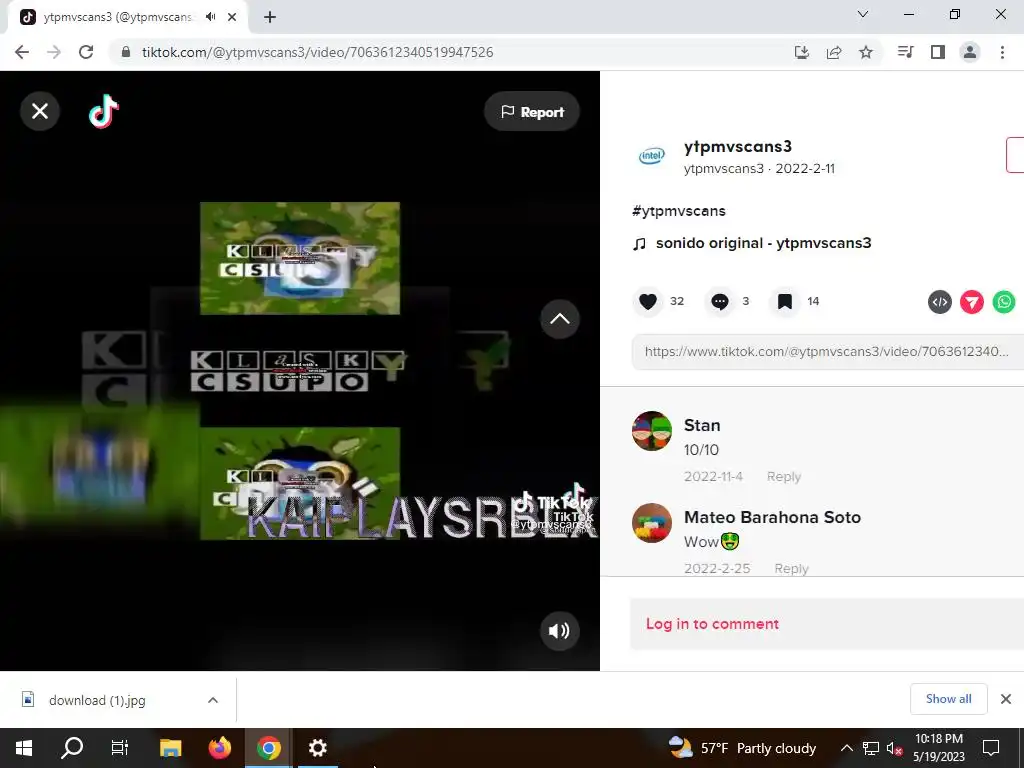The height and width of the screenshot is (768, 1024).
Task: Open Stan's profile picture
Action: pyautogui.click(x=652, y=431)
